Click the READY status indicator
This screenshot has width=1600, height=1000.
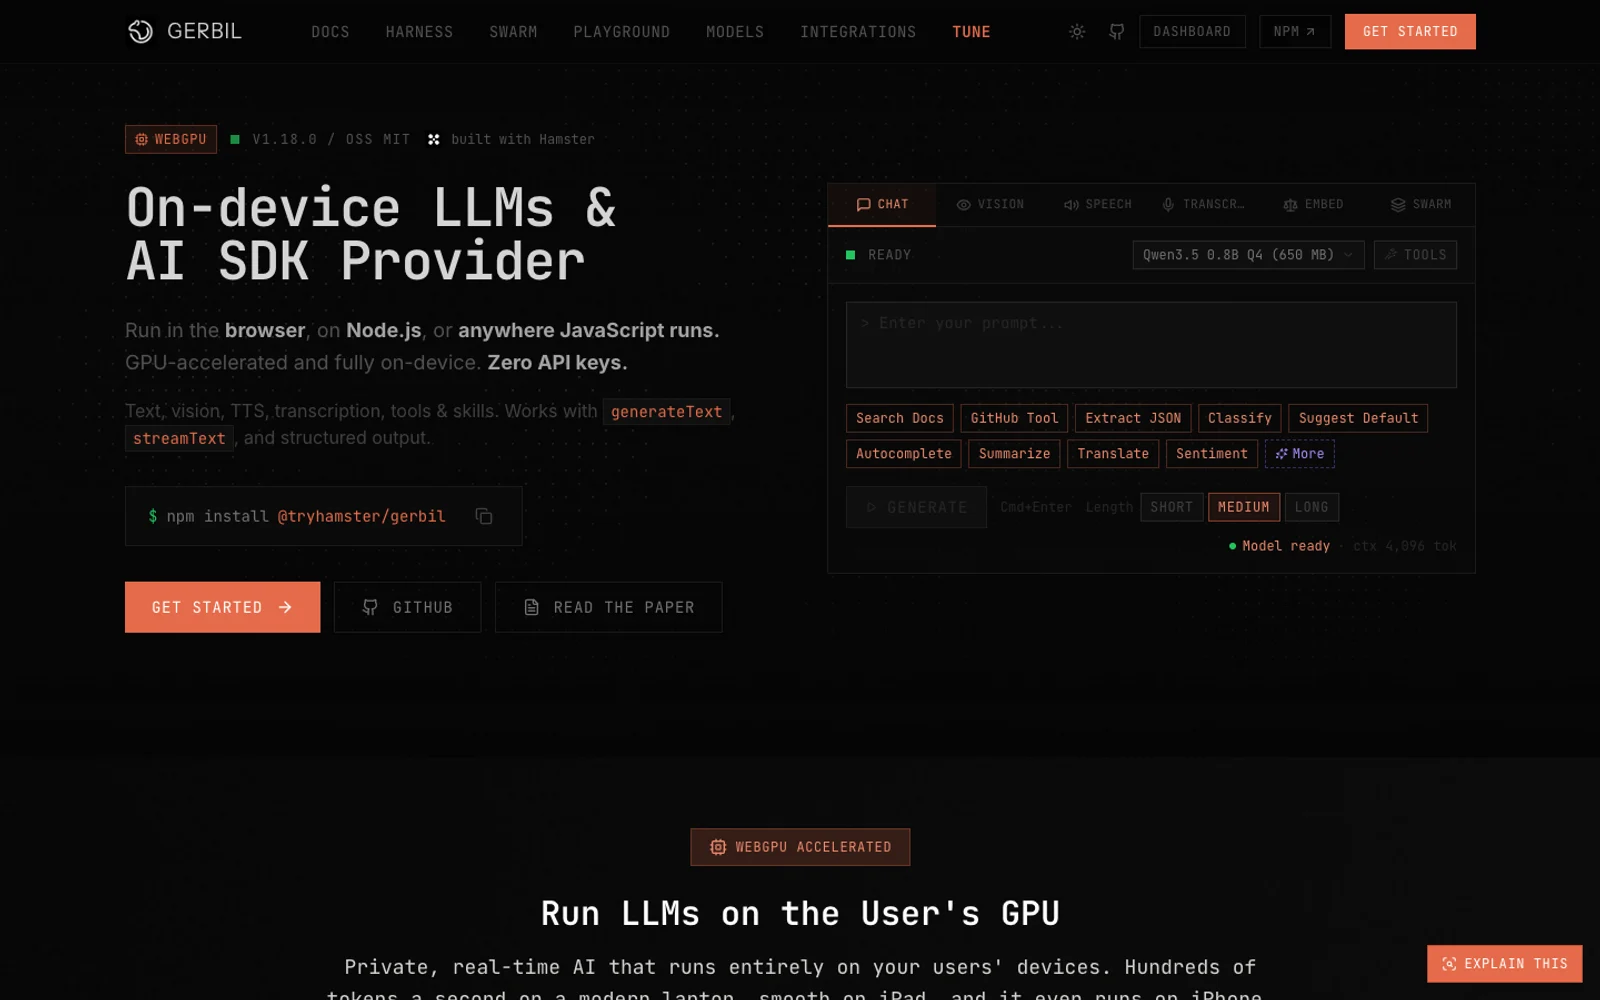(879, 255)
